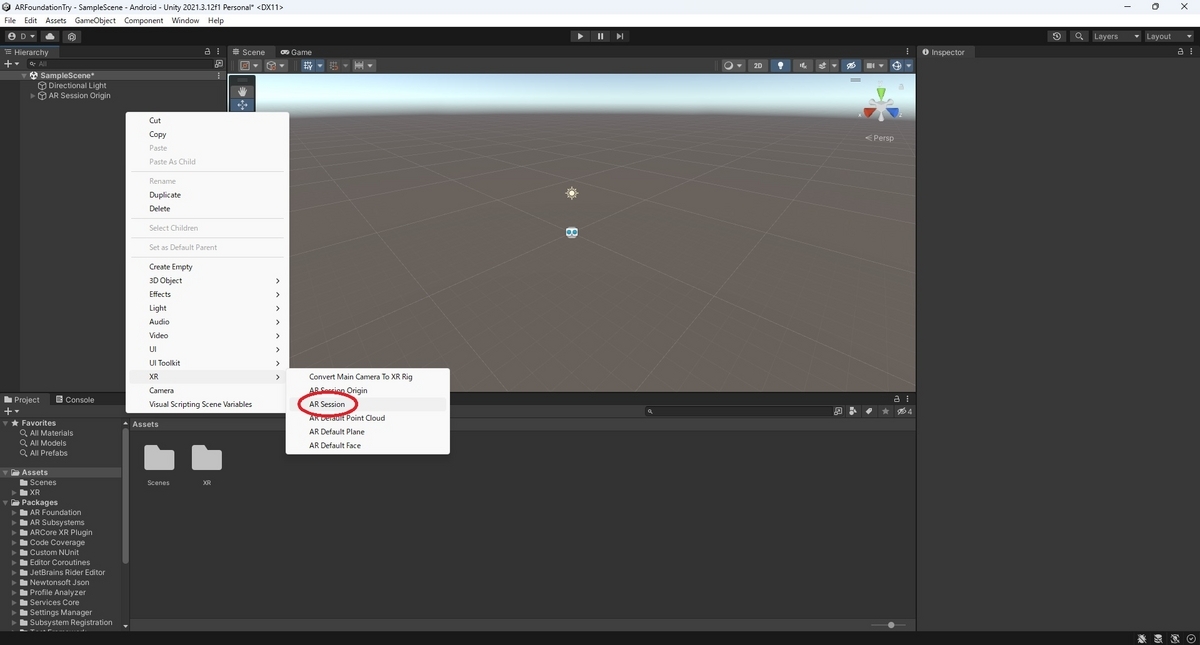Open the Plastic SCM version control icon
This screenshot has width=1200, height=645.
[x=71, y=36]
